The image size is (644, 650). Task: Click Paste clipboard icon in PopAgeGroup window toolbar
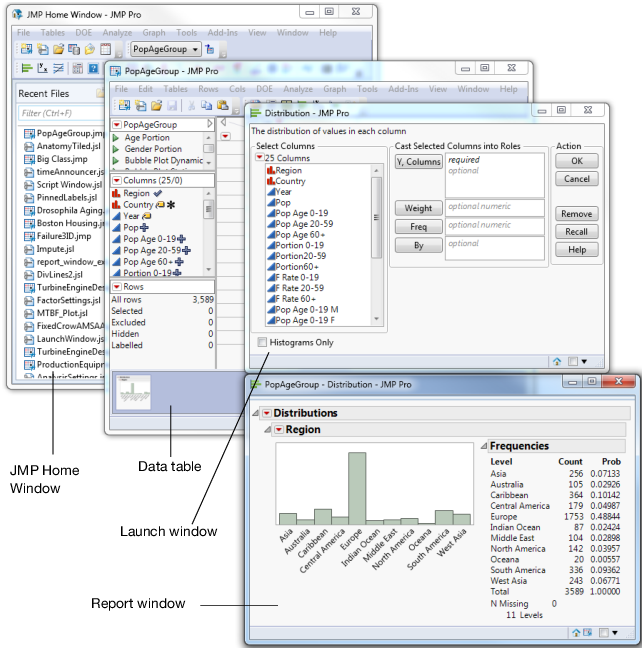click(223, 105)
